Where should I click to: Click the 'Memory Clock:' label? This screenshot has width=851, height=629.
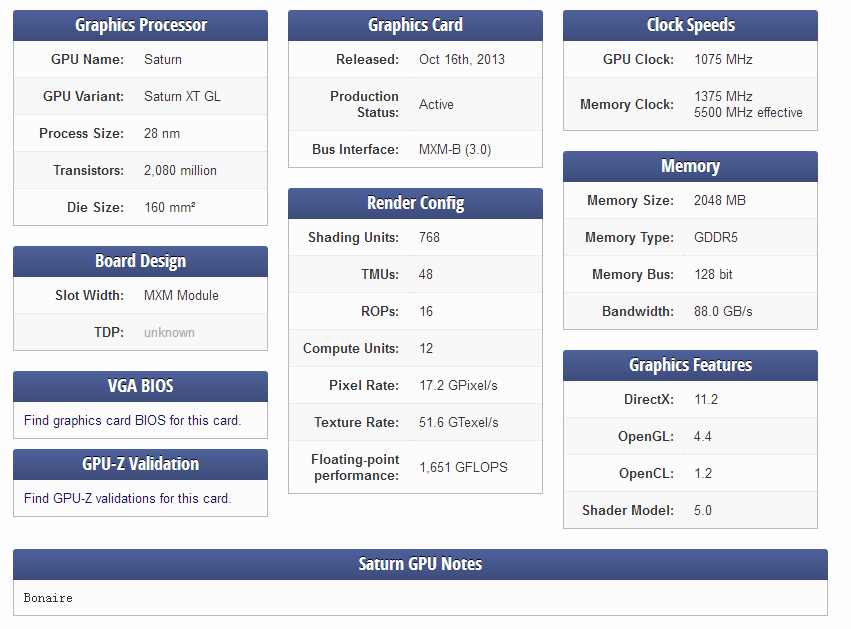tap(627, 104)
